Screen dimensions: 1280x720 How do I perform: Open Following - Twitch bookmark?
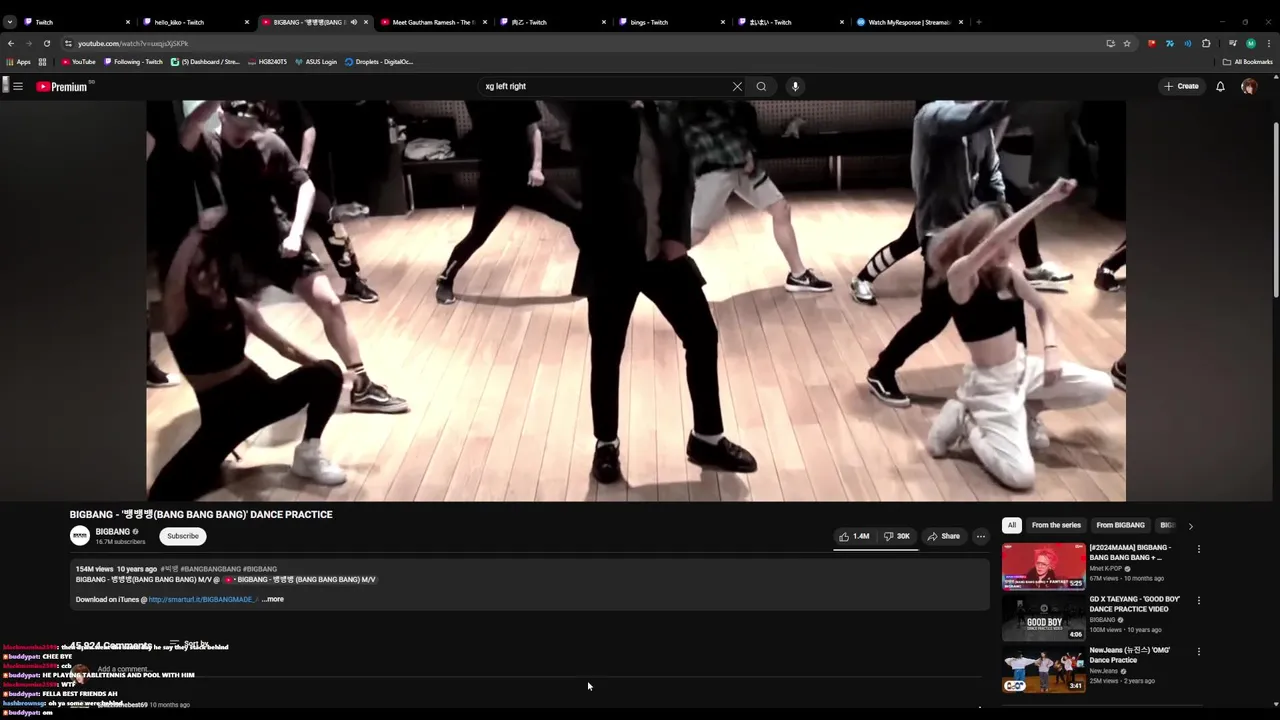[133, 62]
